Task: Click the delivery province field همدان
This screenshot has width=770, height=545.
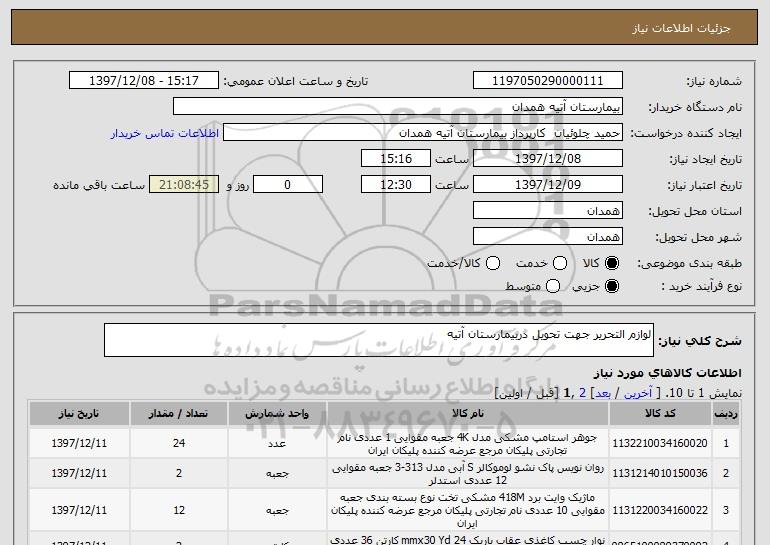Action: pos(548,211)
